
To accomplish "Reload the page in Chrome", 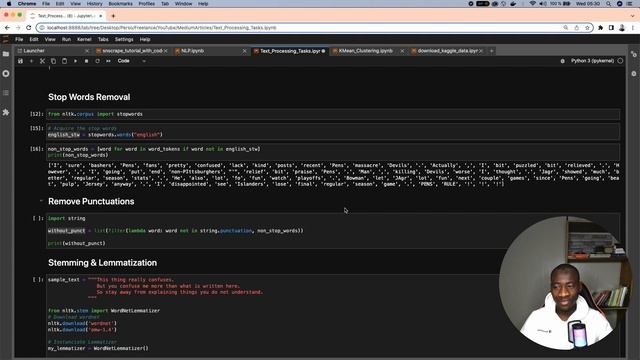I will click(29, 28).
